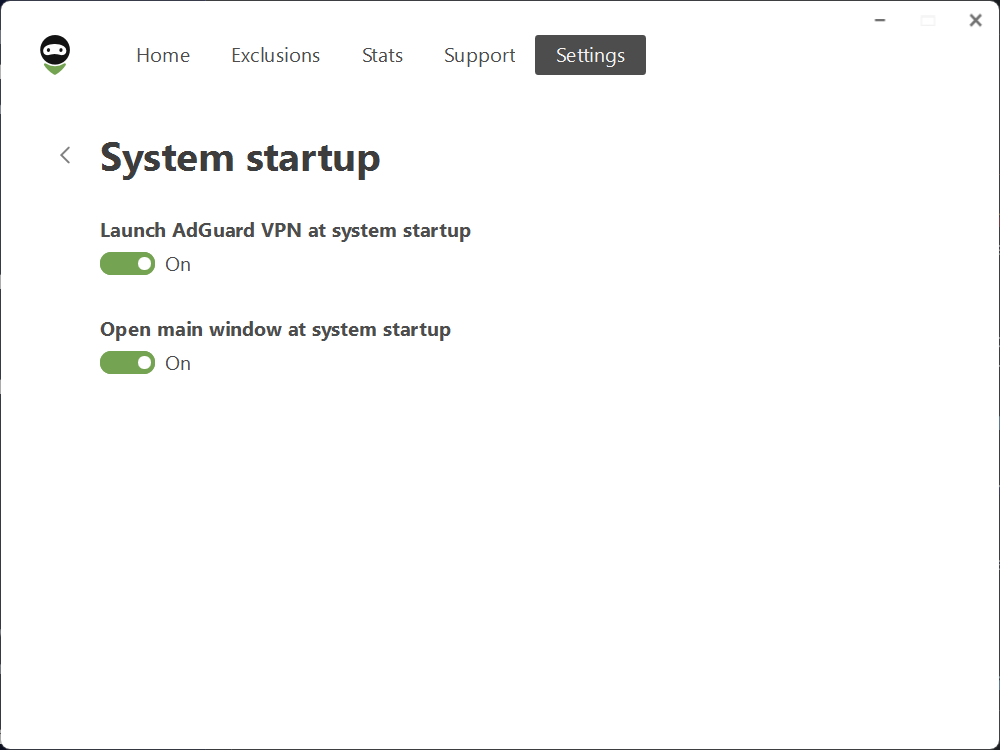Image resolution: width=1000 pixels, height=750 pixels.
Task: Open the Home tab
Action: pyautogui.click(x=163, y=55)
